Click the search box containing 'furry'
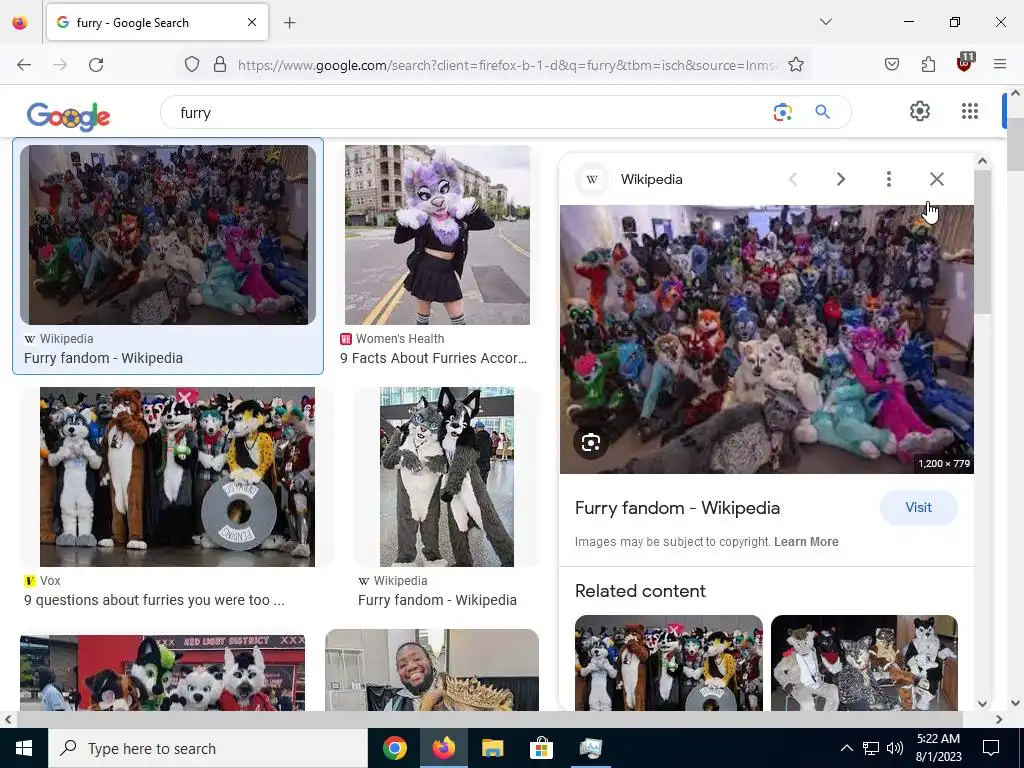This screenshot has height=768, width=1024. tap(470, 112)
